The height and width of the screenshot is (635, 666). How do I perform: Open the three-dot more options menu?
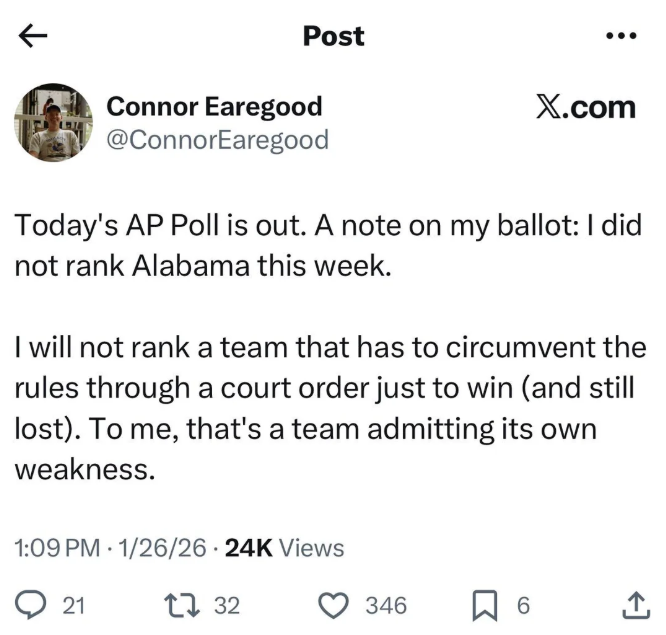tap(621, 36)
